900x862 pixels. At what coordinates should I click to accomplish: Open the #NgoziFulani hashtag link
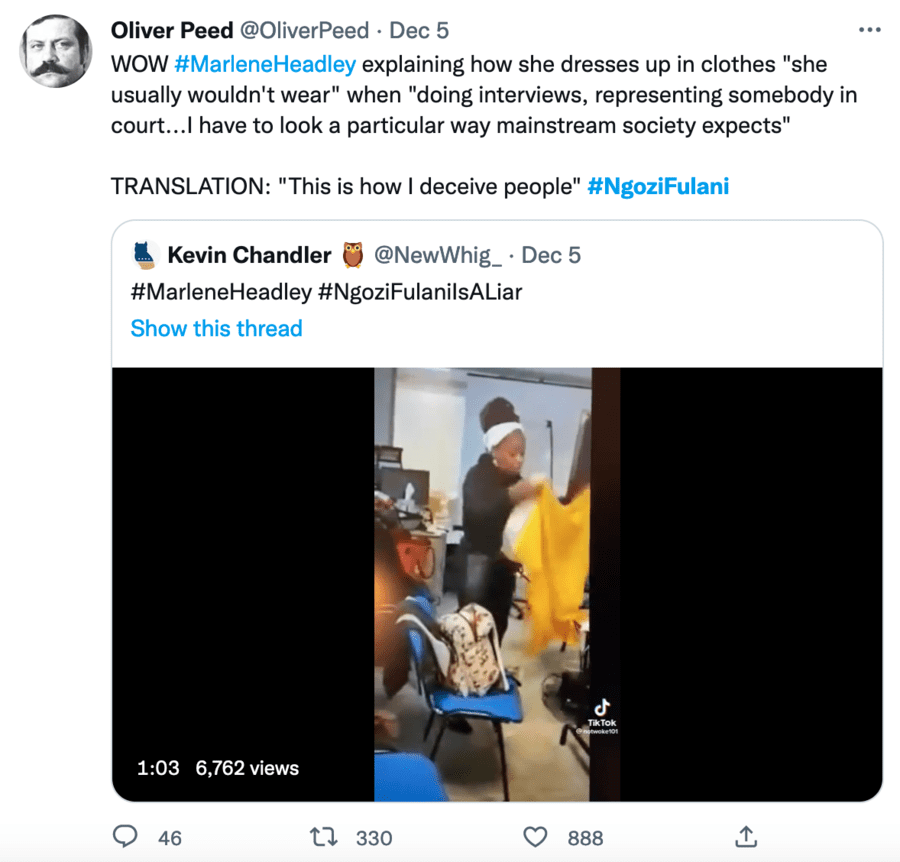tap(658, 186)
